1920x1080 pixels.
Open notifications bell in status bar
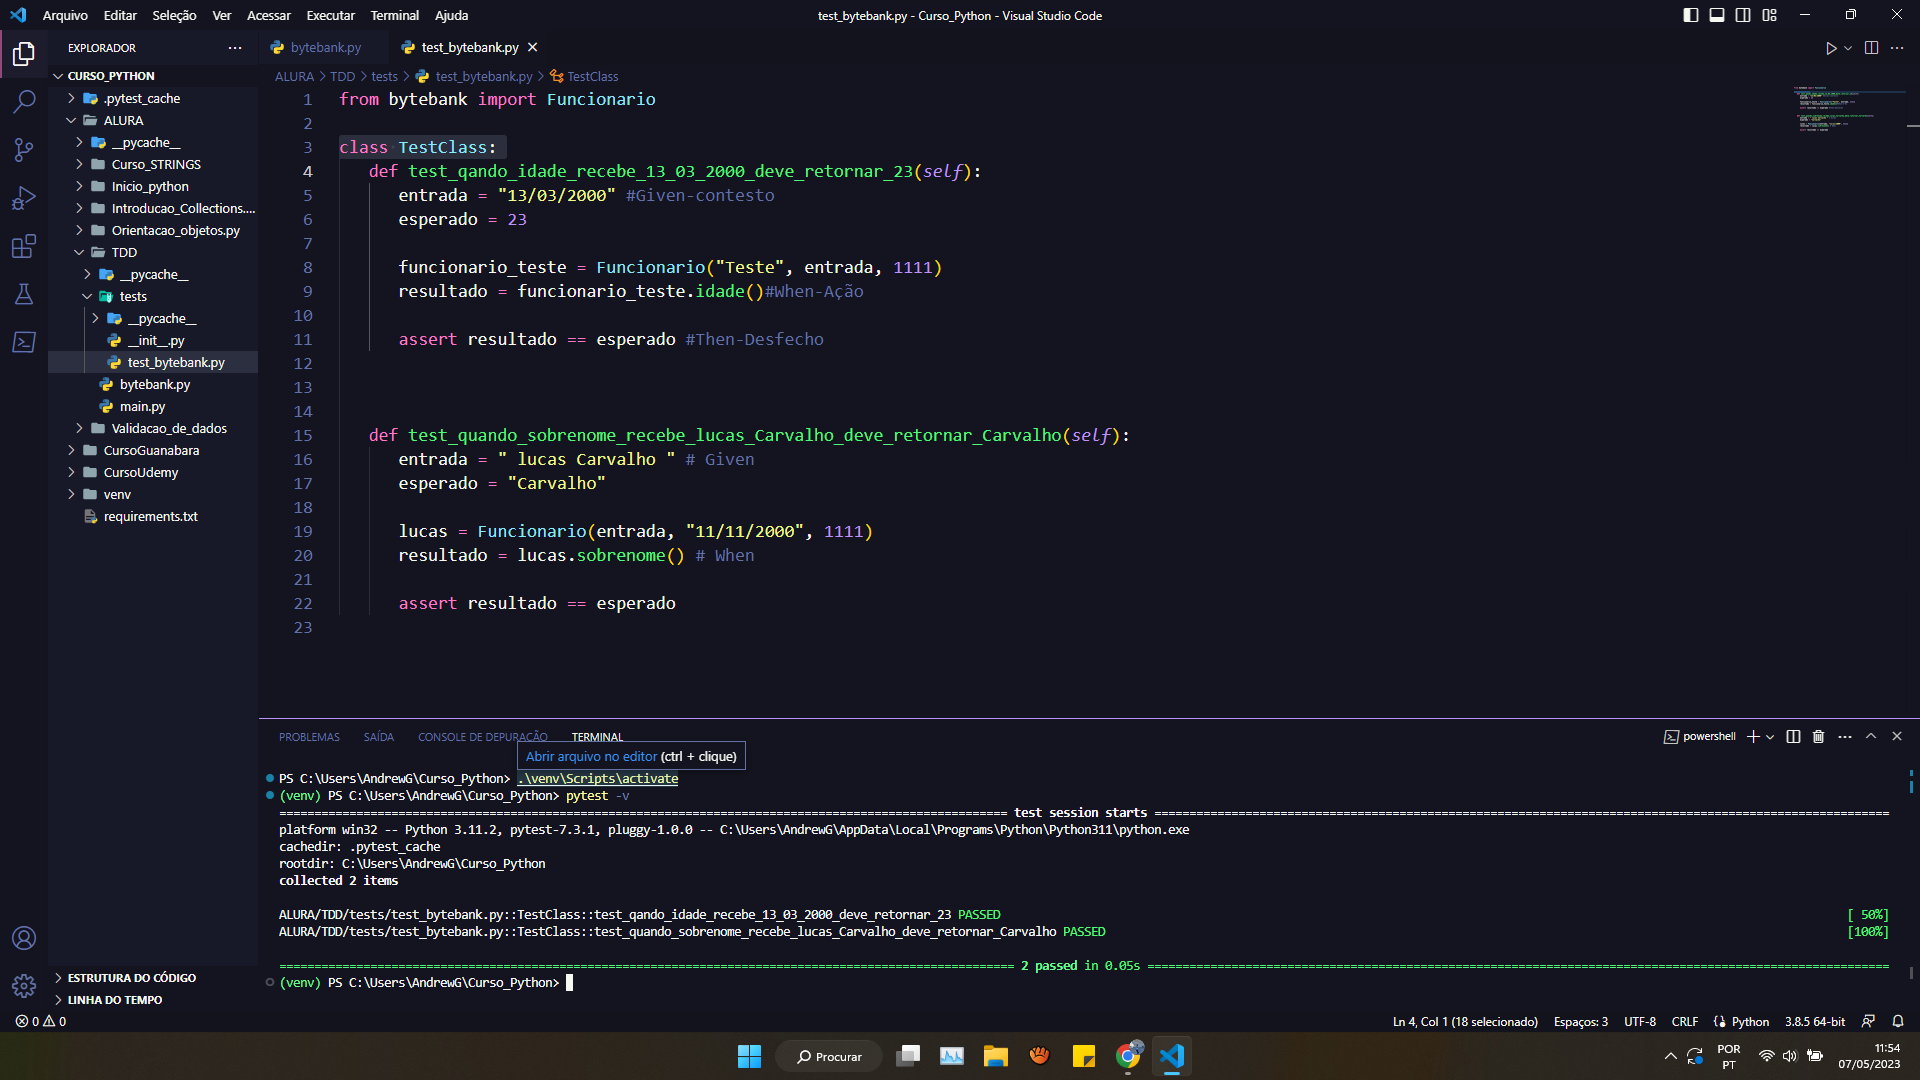click(x=1898, y=1021)
